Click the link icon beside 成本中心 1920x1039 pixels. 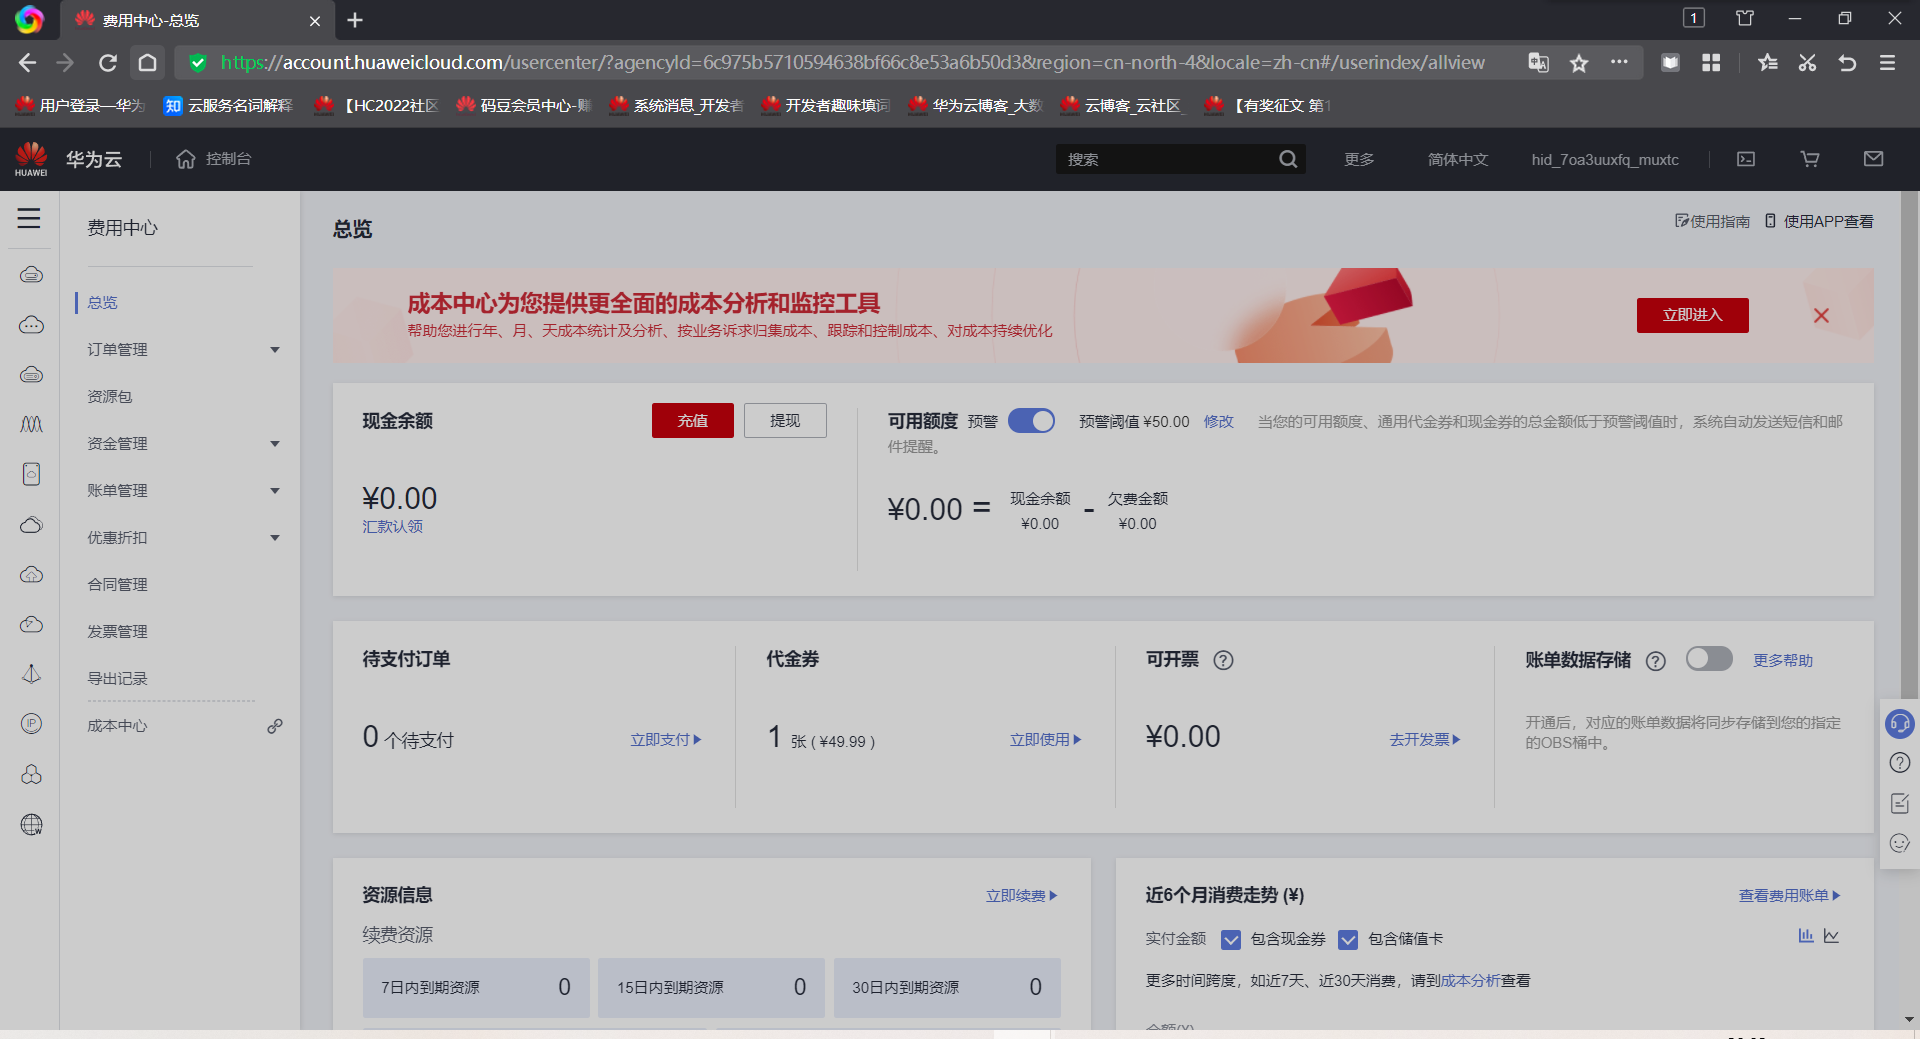point(275,726)
